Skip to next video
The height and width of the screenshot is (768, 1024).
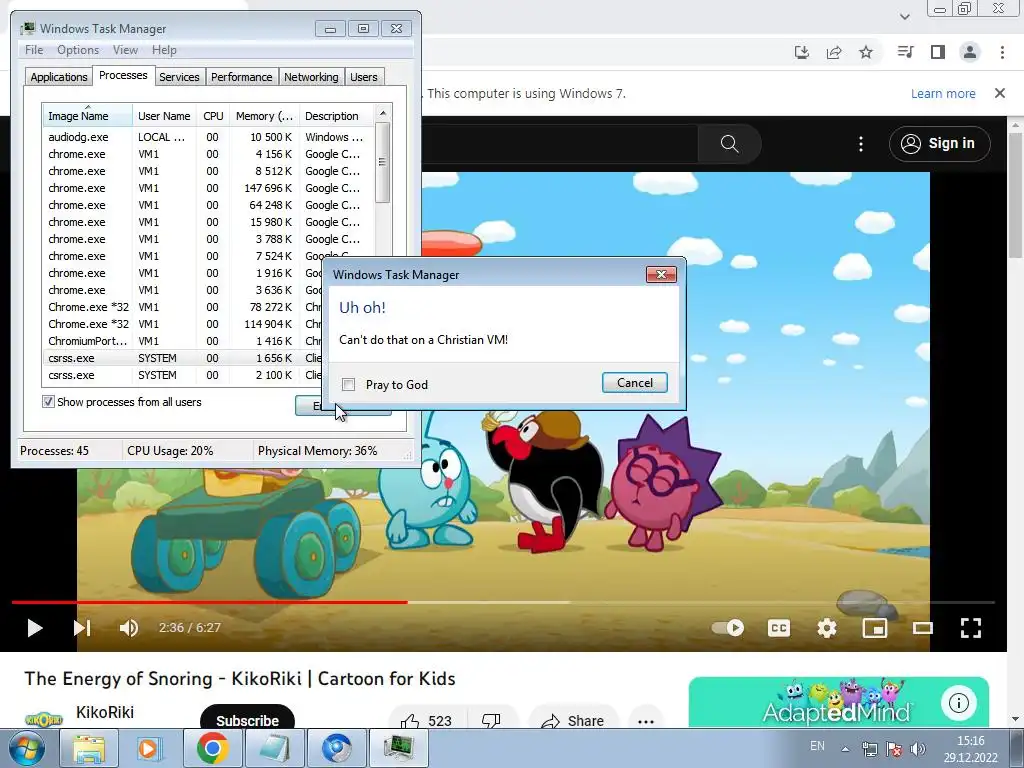tap(82, 628)
